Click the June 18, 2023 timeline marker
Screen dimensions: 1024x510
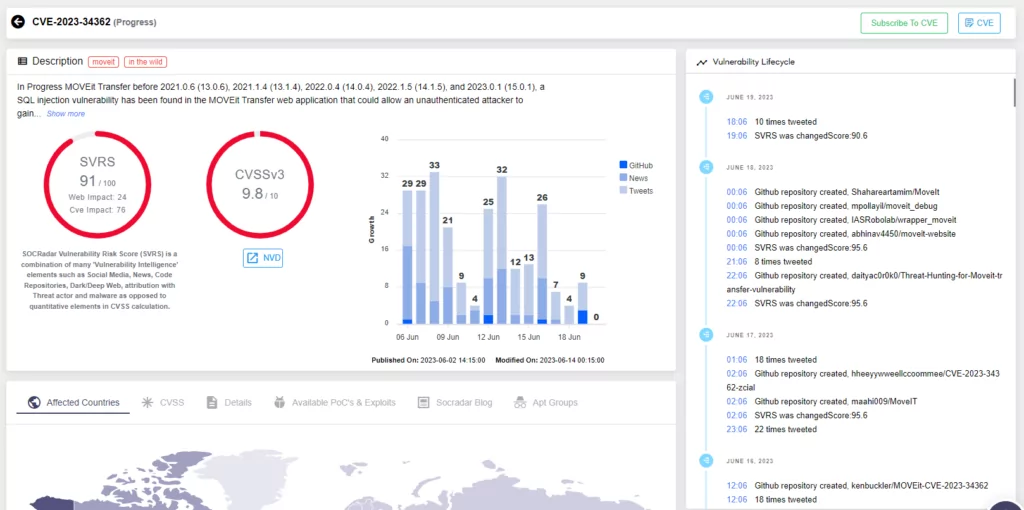pos(706,167)
